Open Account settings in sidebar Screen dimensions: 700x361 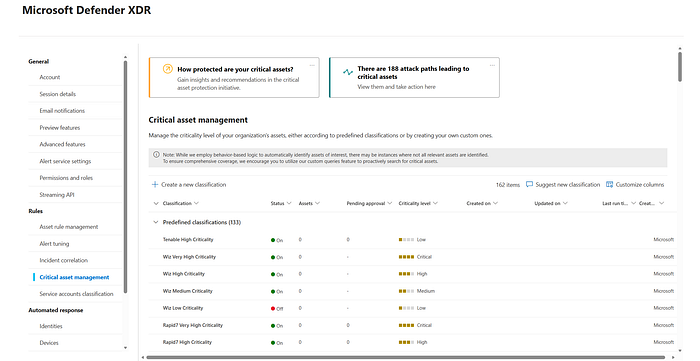point(50,77)
